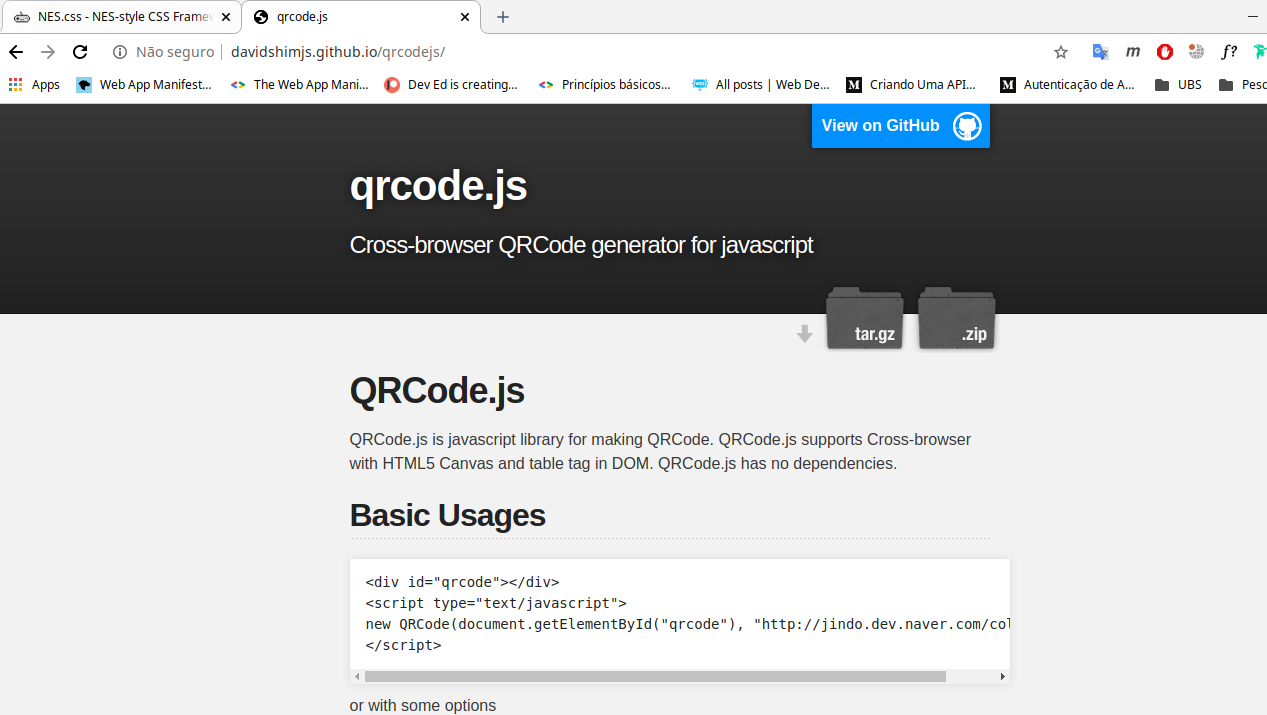Download the tar.gz archive
This screenshot has height=715, width=1267.
[x=865, y=318]
